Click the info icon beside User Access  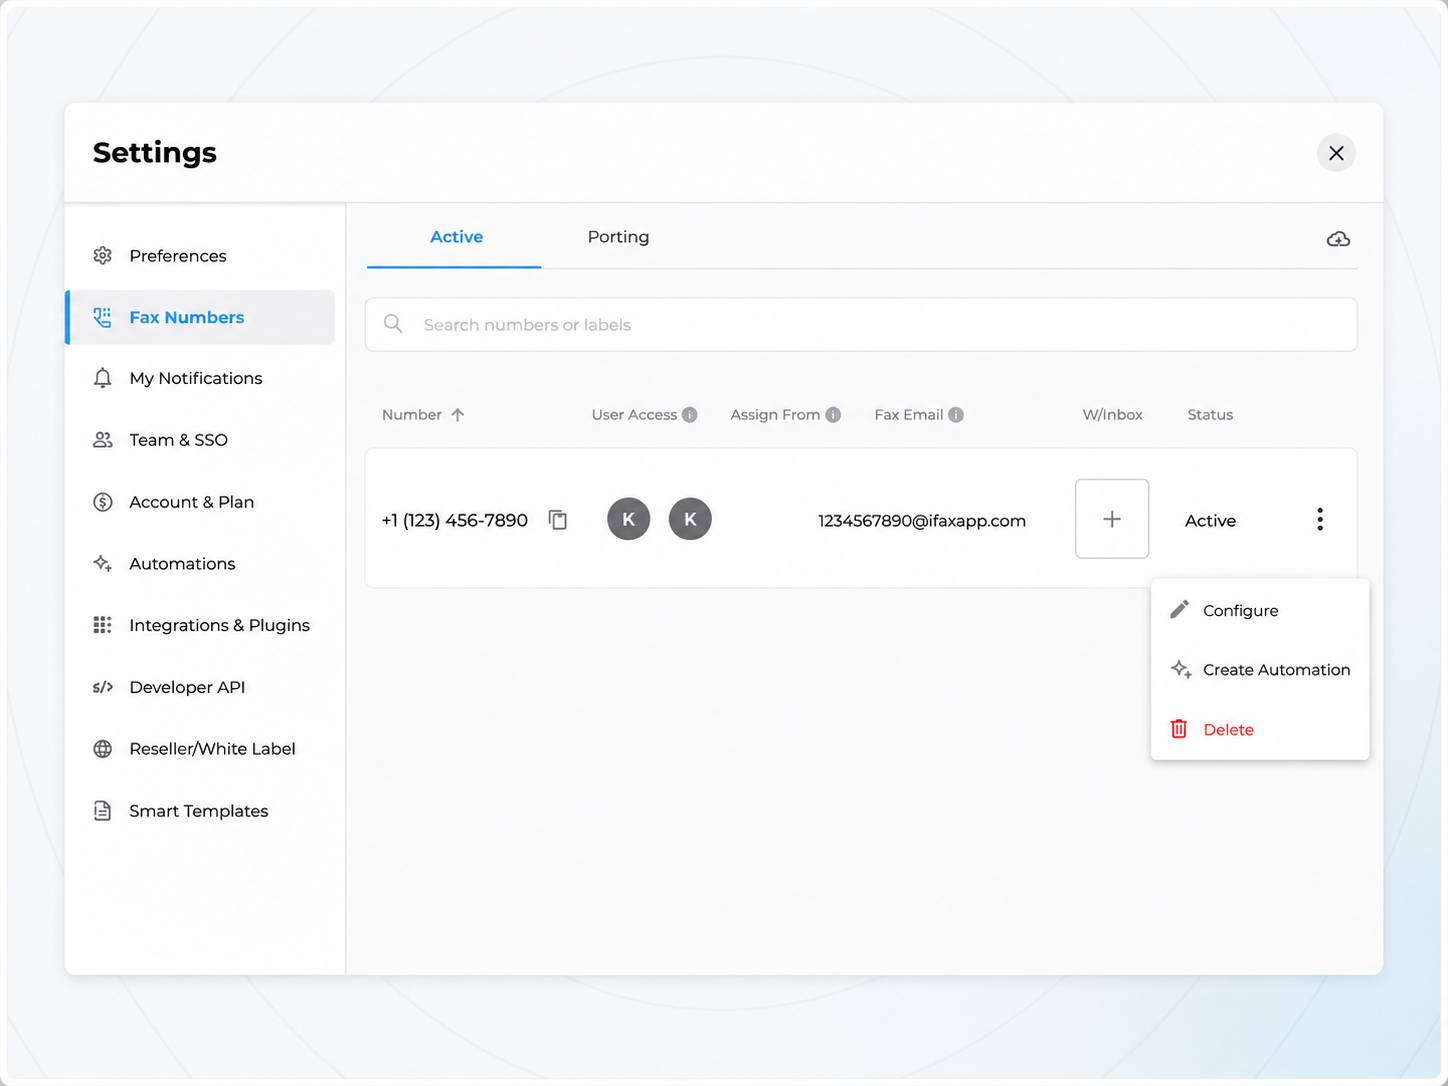pos(690,415)
